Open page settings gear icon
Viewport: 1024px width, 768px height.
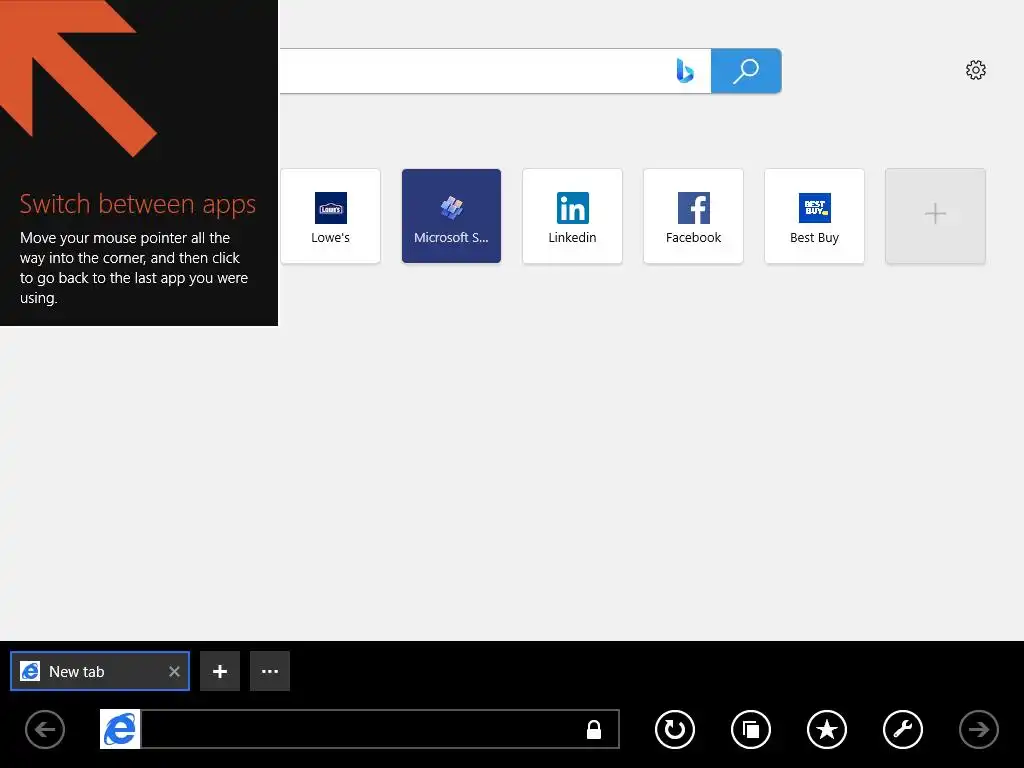976,70
